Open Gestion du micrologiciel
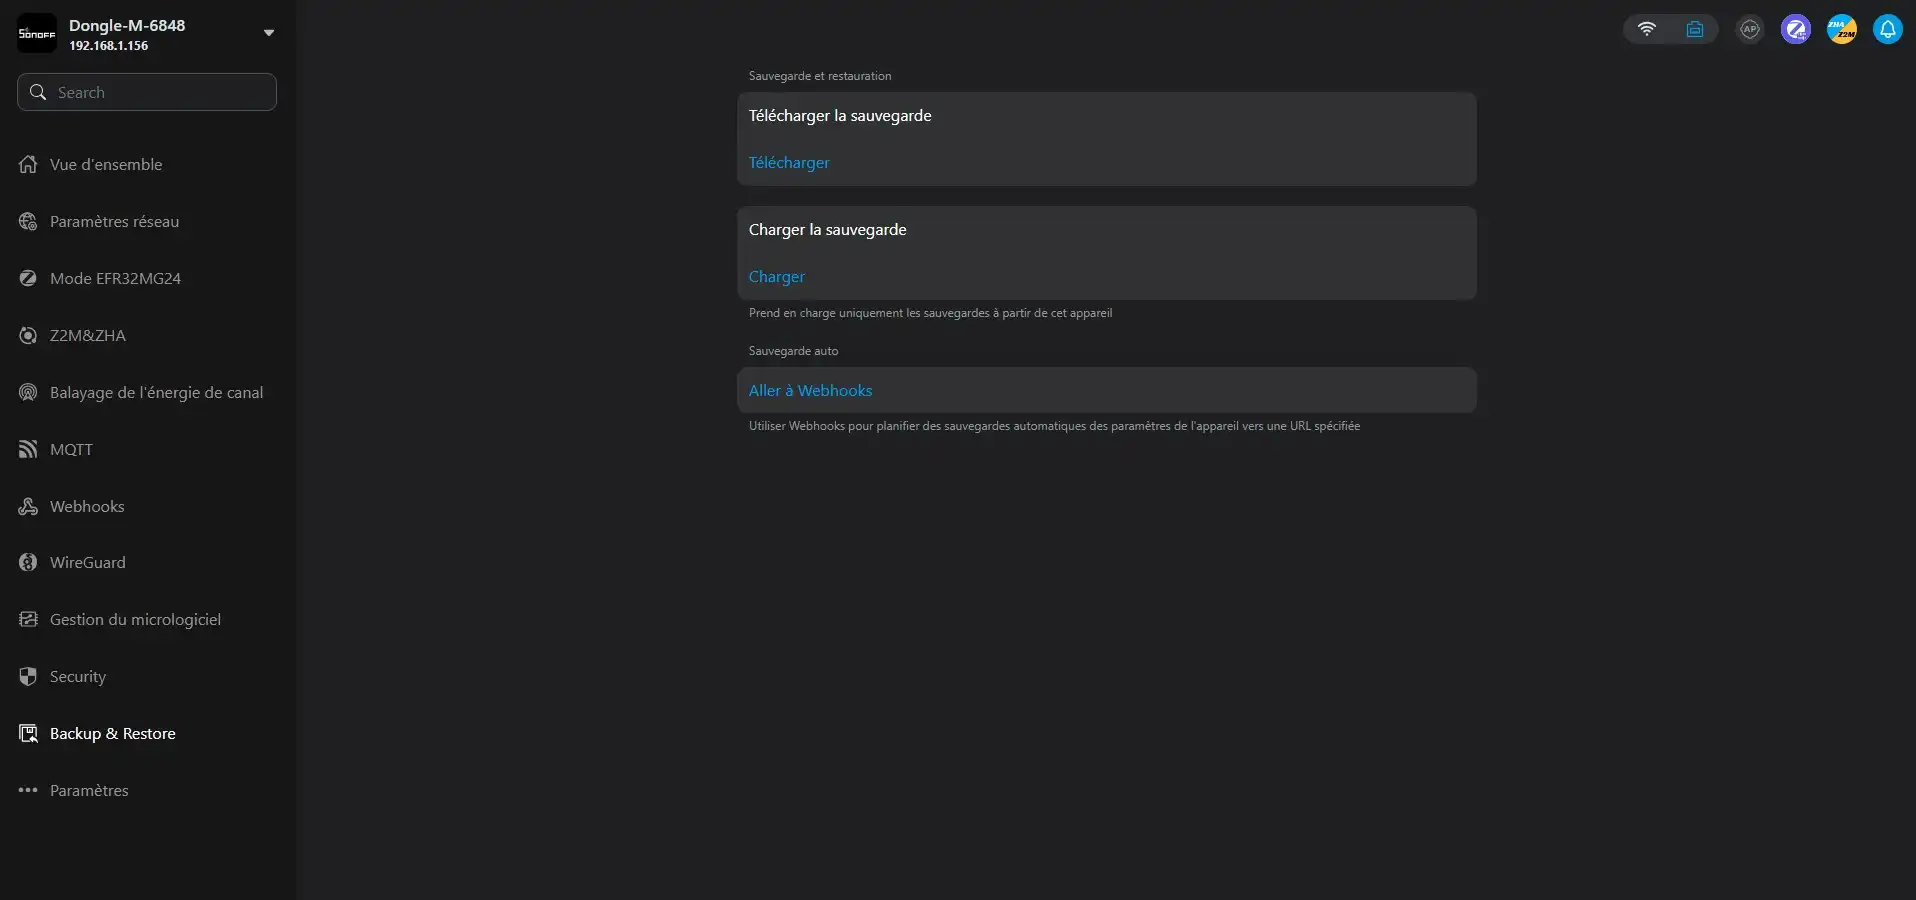Viewport: 1916px width, 900px height. 135,620
